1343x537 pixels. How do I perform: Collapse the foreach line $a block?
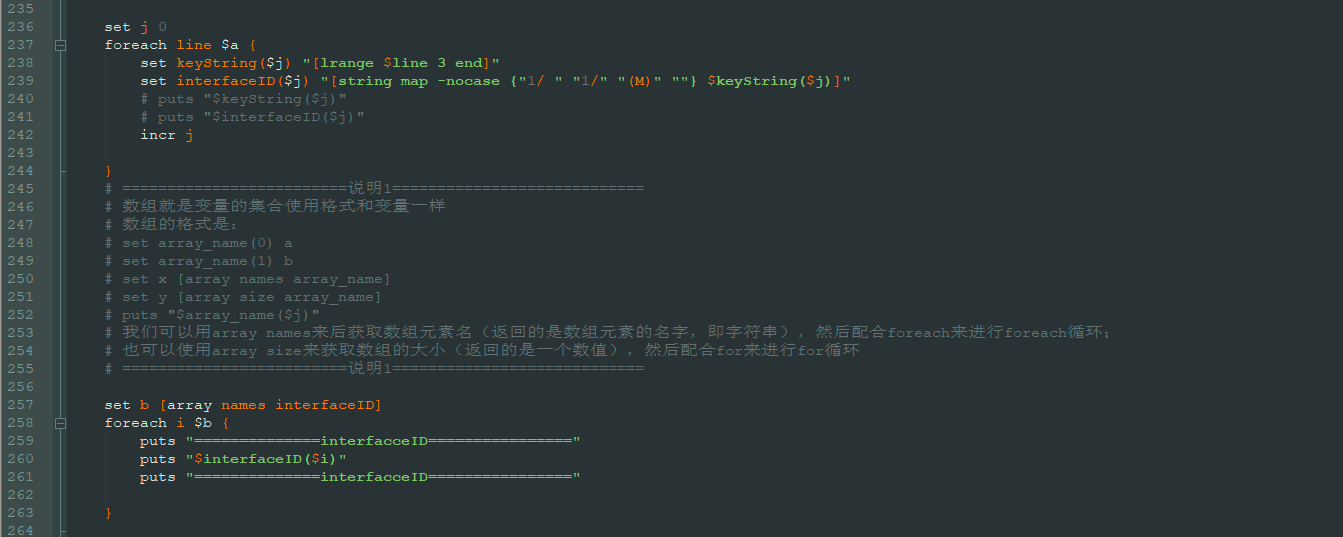(61, 45)
